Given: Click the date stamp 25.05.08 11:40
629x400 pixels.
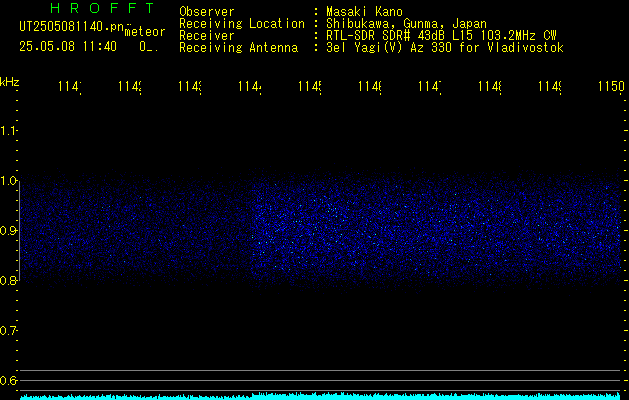Looking at the screenshot, I should pyautogui.click(x=68, y=46).
